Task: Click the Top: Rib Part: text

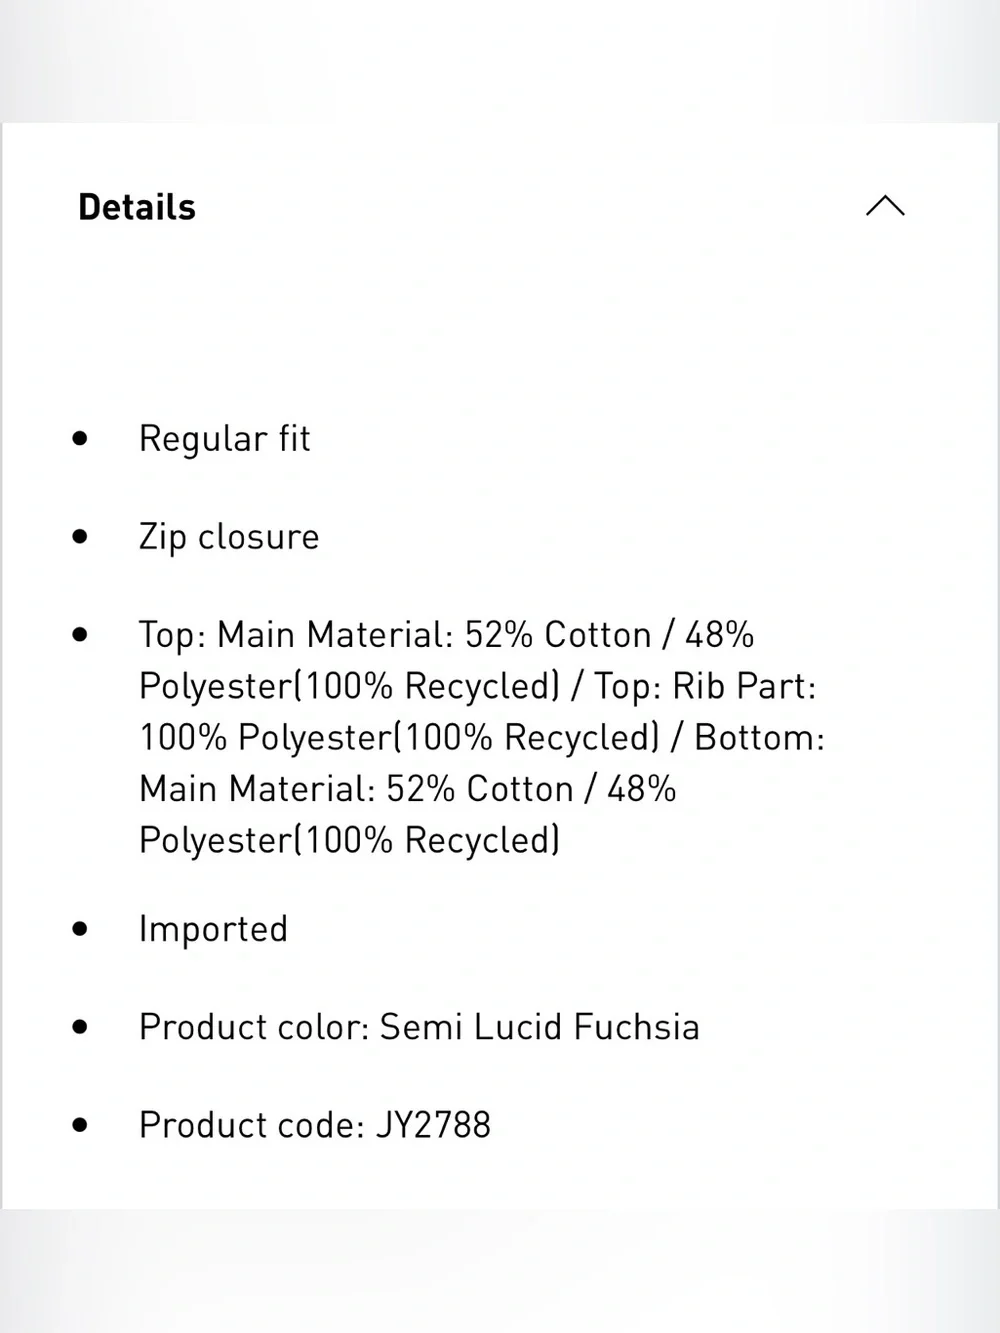Action: (705, 687)
